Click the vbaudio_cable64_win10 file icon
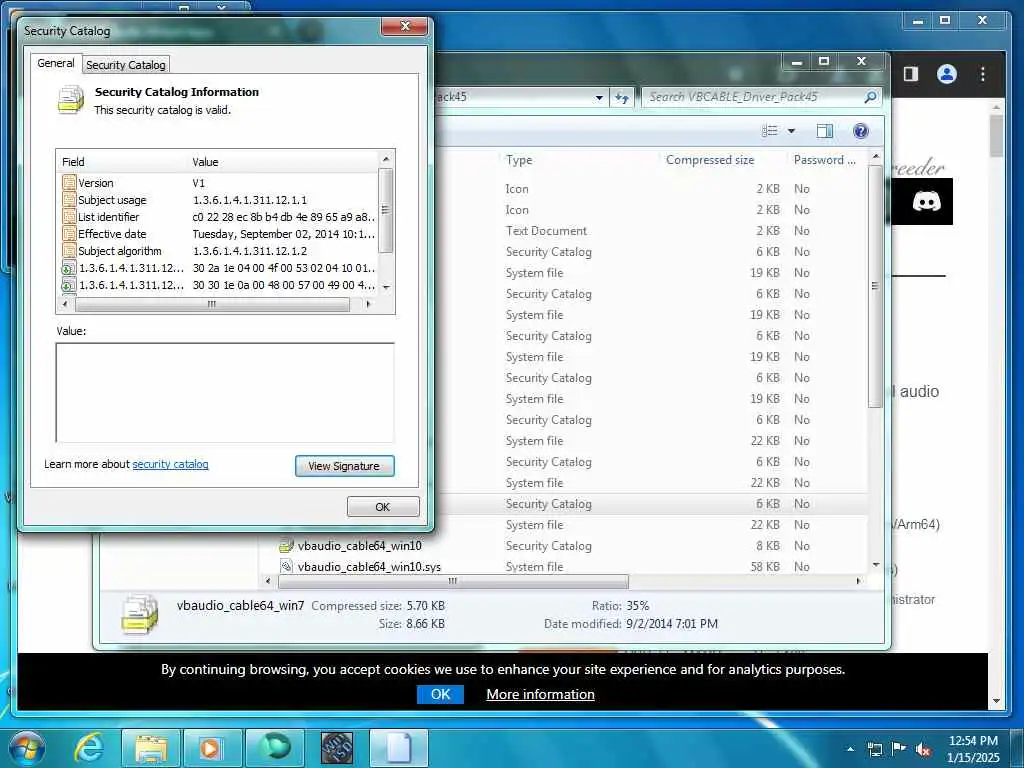This screenshot has height=768, width=1024. tap(286, 546)
